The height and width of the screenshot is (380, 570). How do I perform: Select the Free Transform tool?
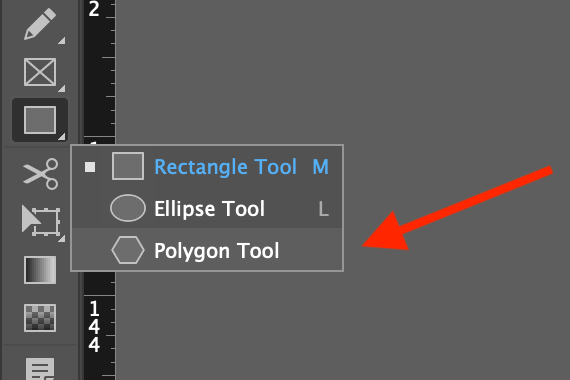tap(40, 221)
